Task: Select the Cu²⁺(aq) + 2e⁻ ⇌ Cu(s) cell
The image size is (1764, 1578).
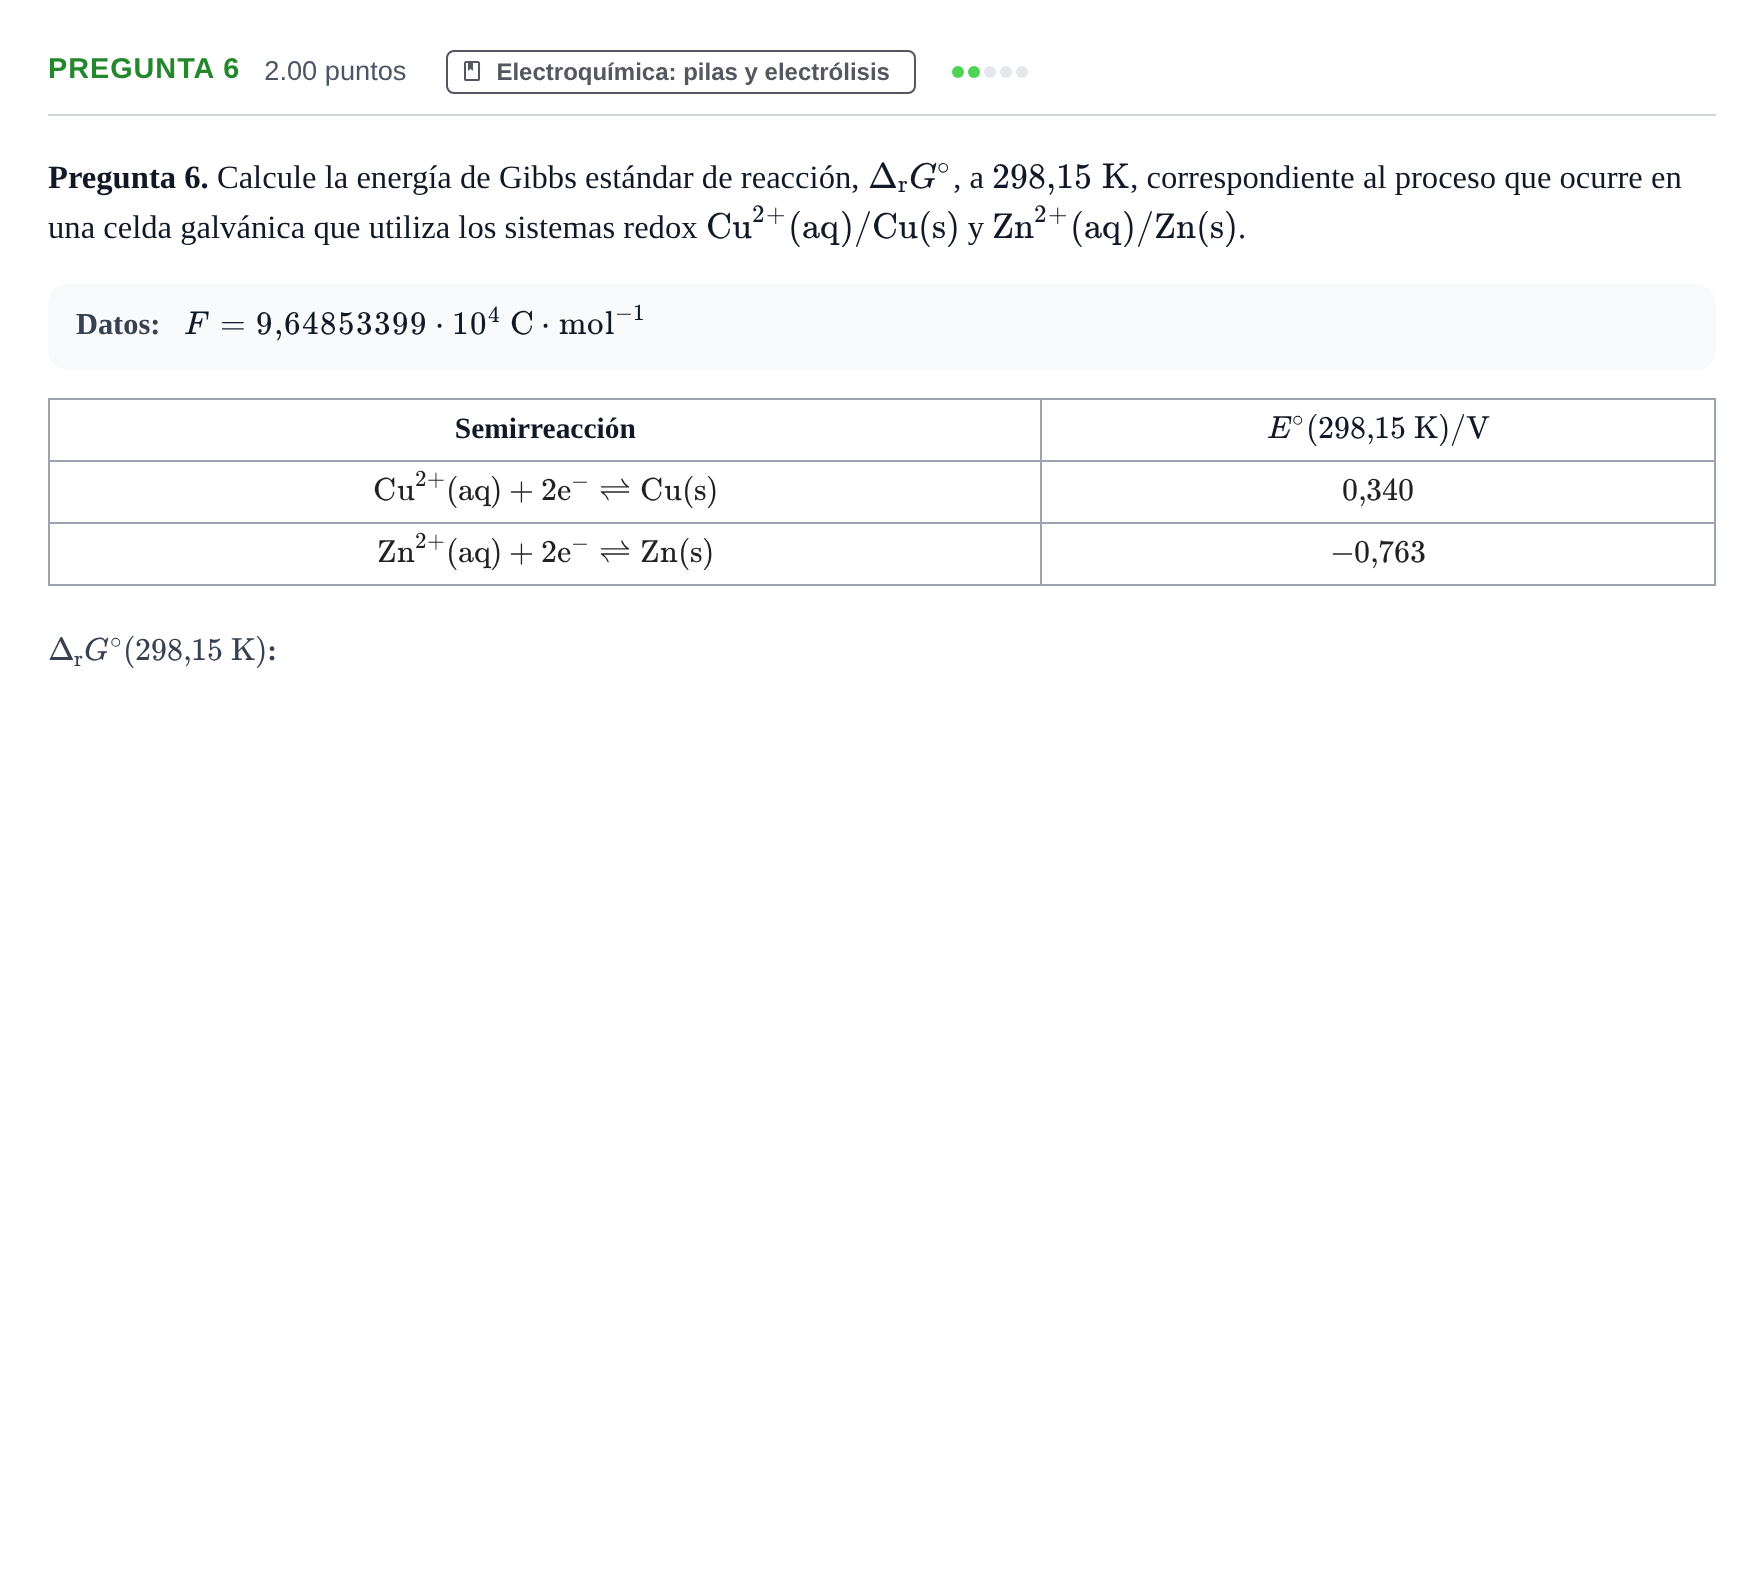Action: [x=545, y=492]
